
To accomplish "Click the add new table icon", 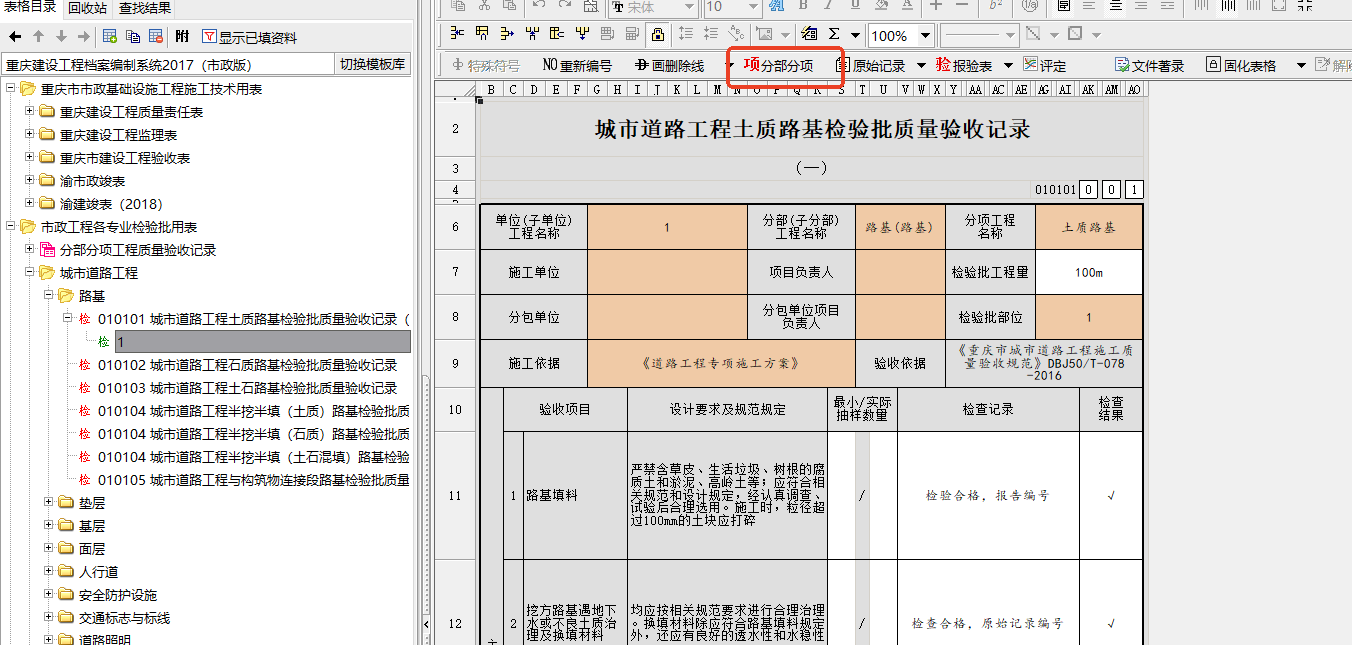I will 110,37.
